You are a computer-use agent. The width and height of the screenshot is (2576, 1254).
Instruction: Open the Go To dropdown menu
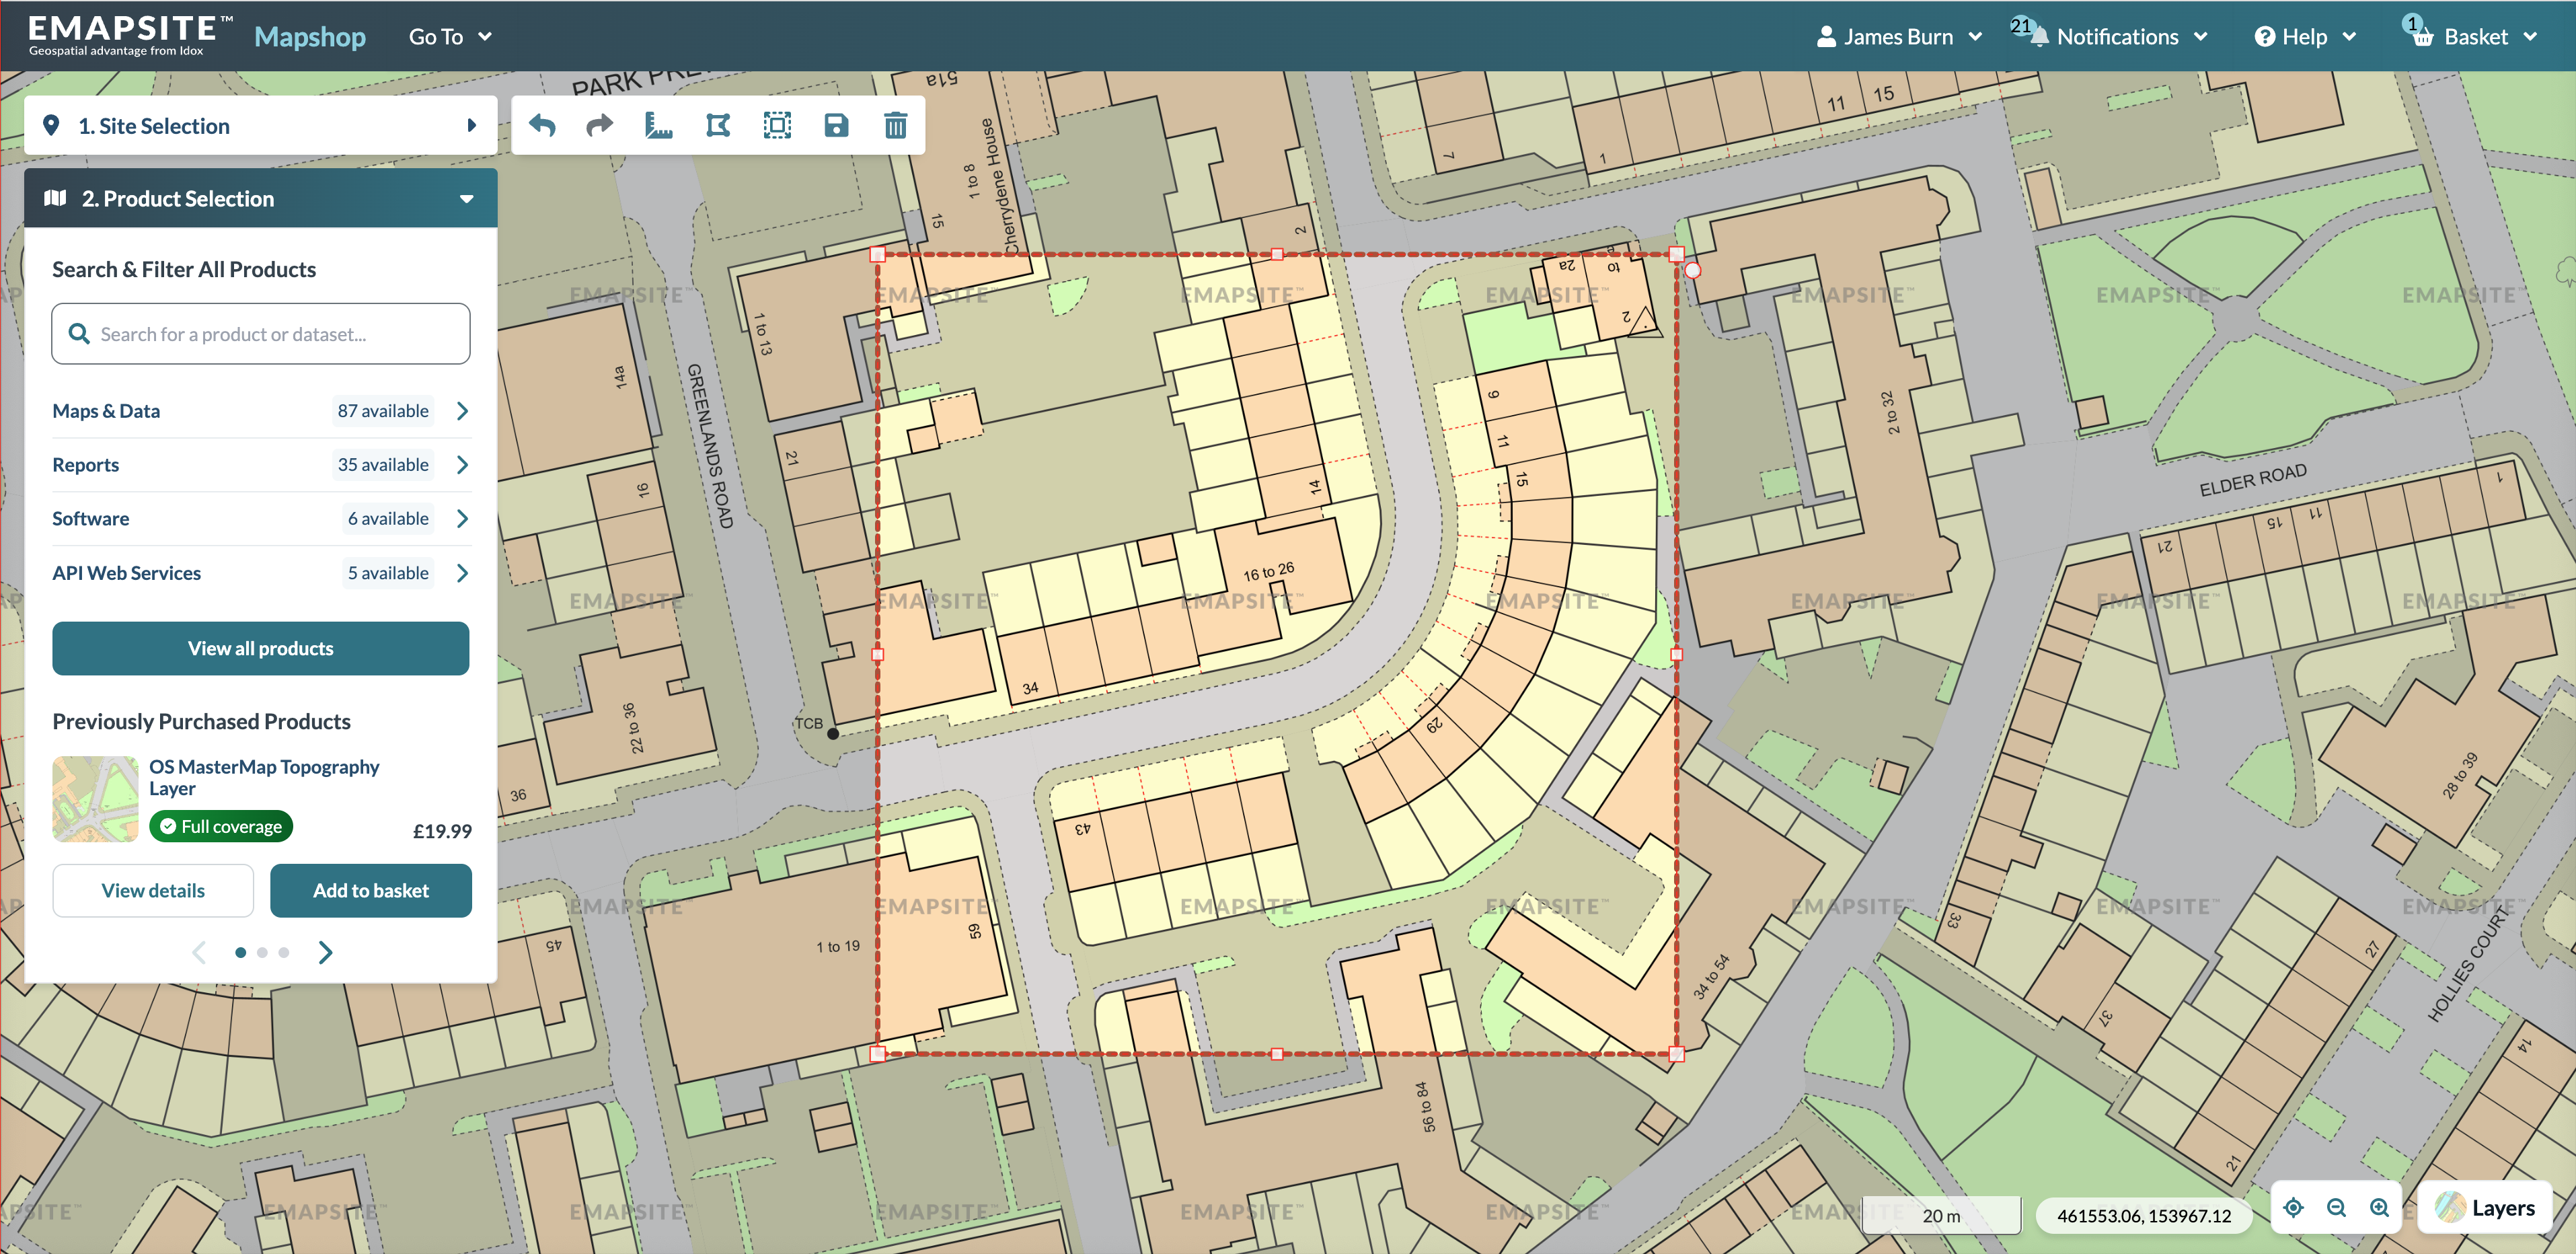coord(450,37)
